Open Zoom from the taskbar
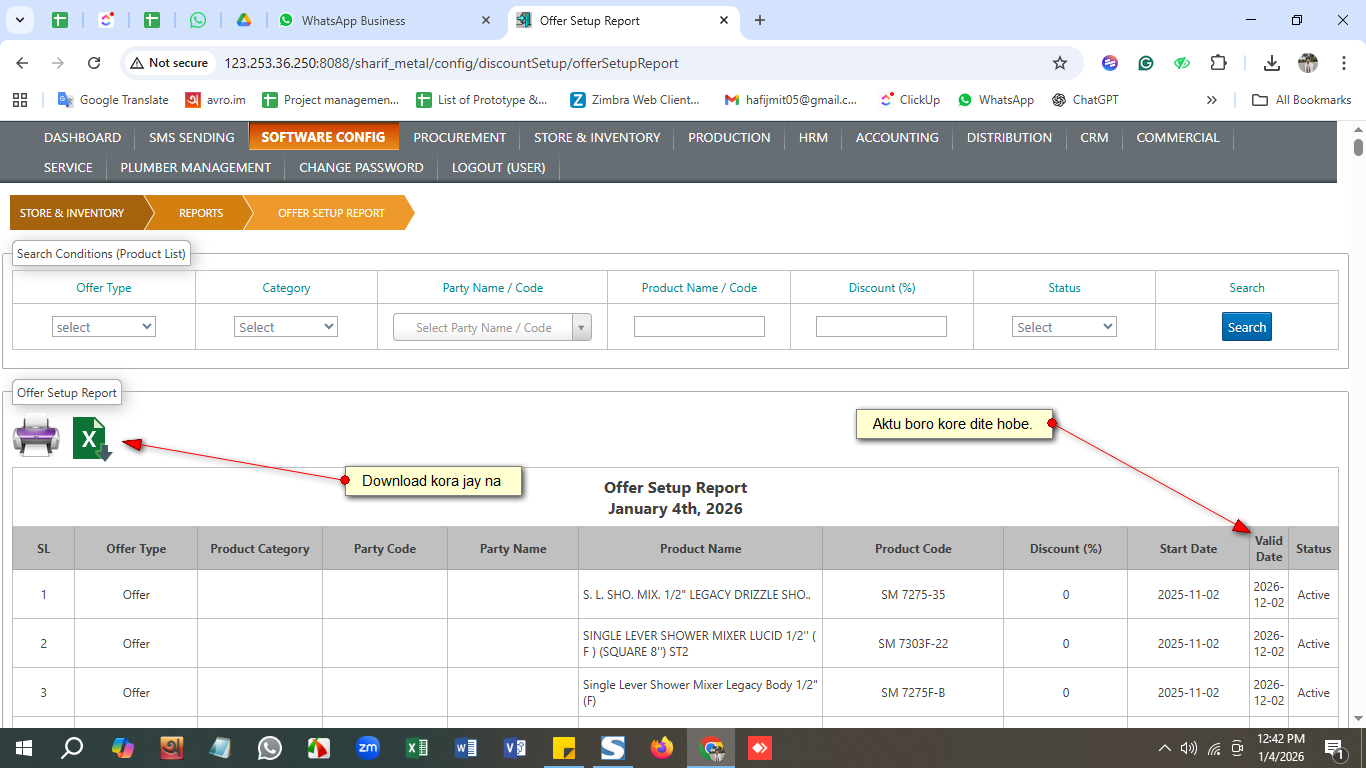 (368, 748)
